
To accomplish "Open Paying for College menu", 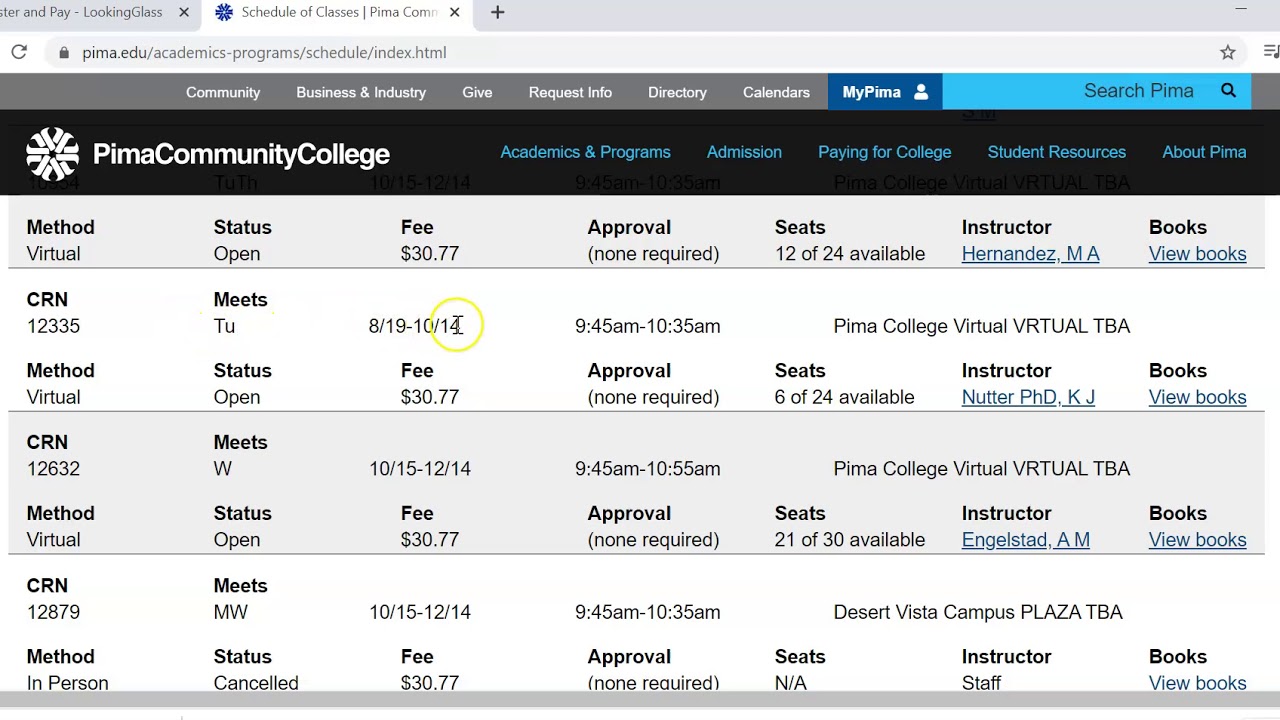I will [884, 152].
